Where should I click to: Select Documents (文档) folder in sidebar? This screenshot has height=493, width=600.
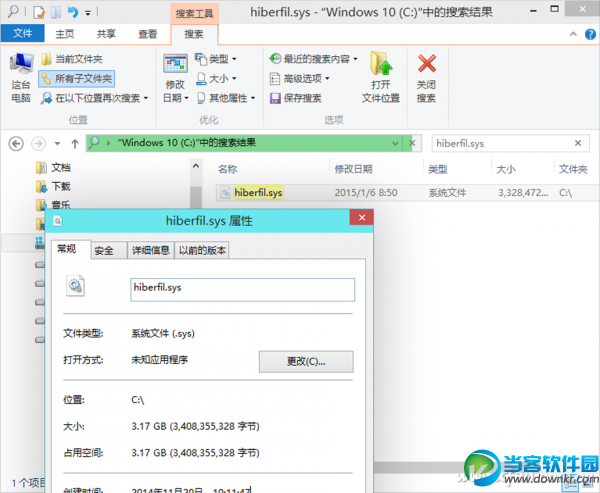[53, 167]
